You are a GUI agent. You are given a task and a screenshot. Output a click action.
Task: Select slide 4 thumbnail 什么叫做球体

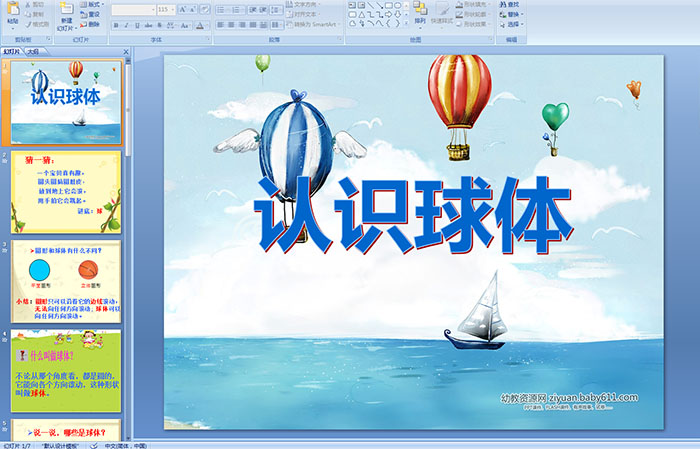66,370
